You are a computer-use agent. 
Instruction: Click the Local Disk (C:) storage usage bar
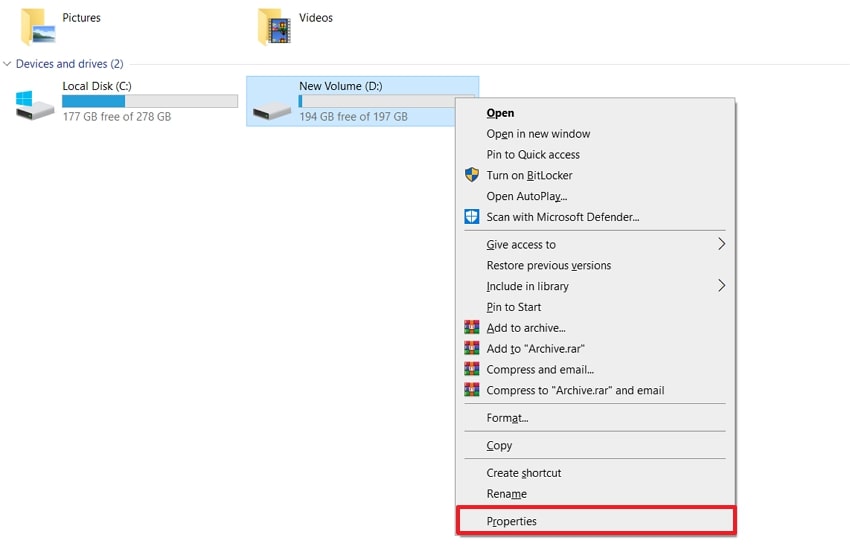(150, 101)
